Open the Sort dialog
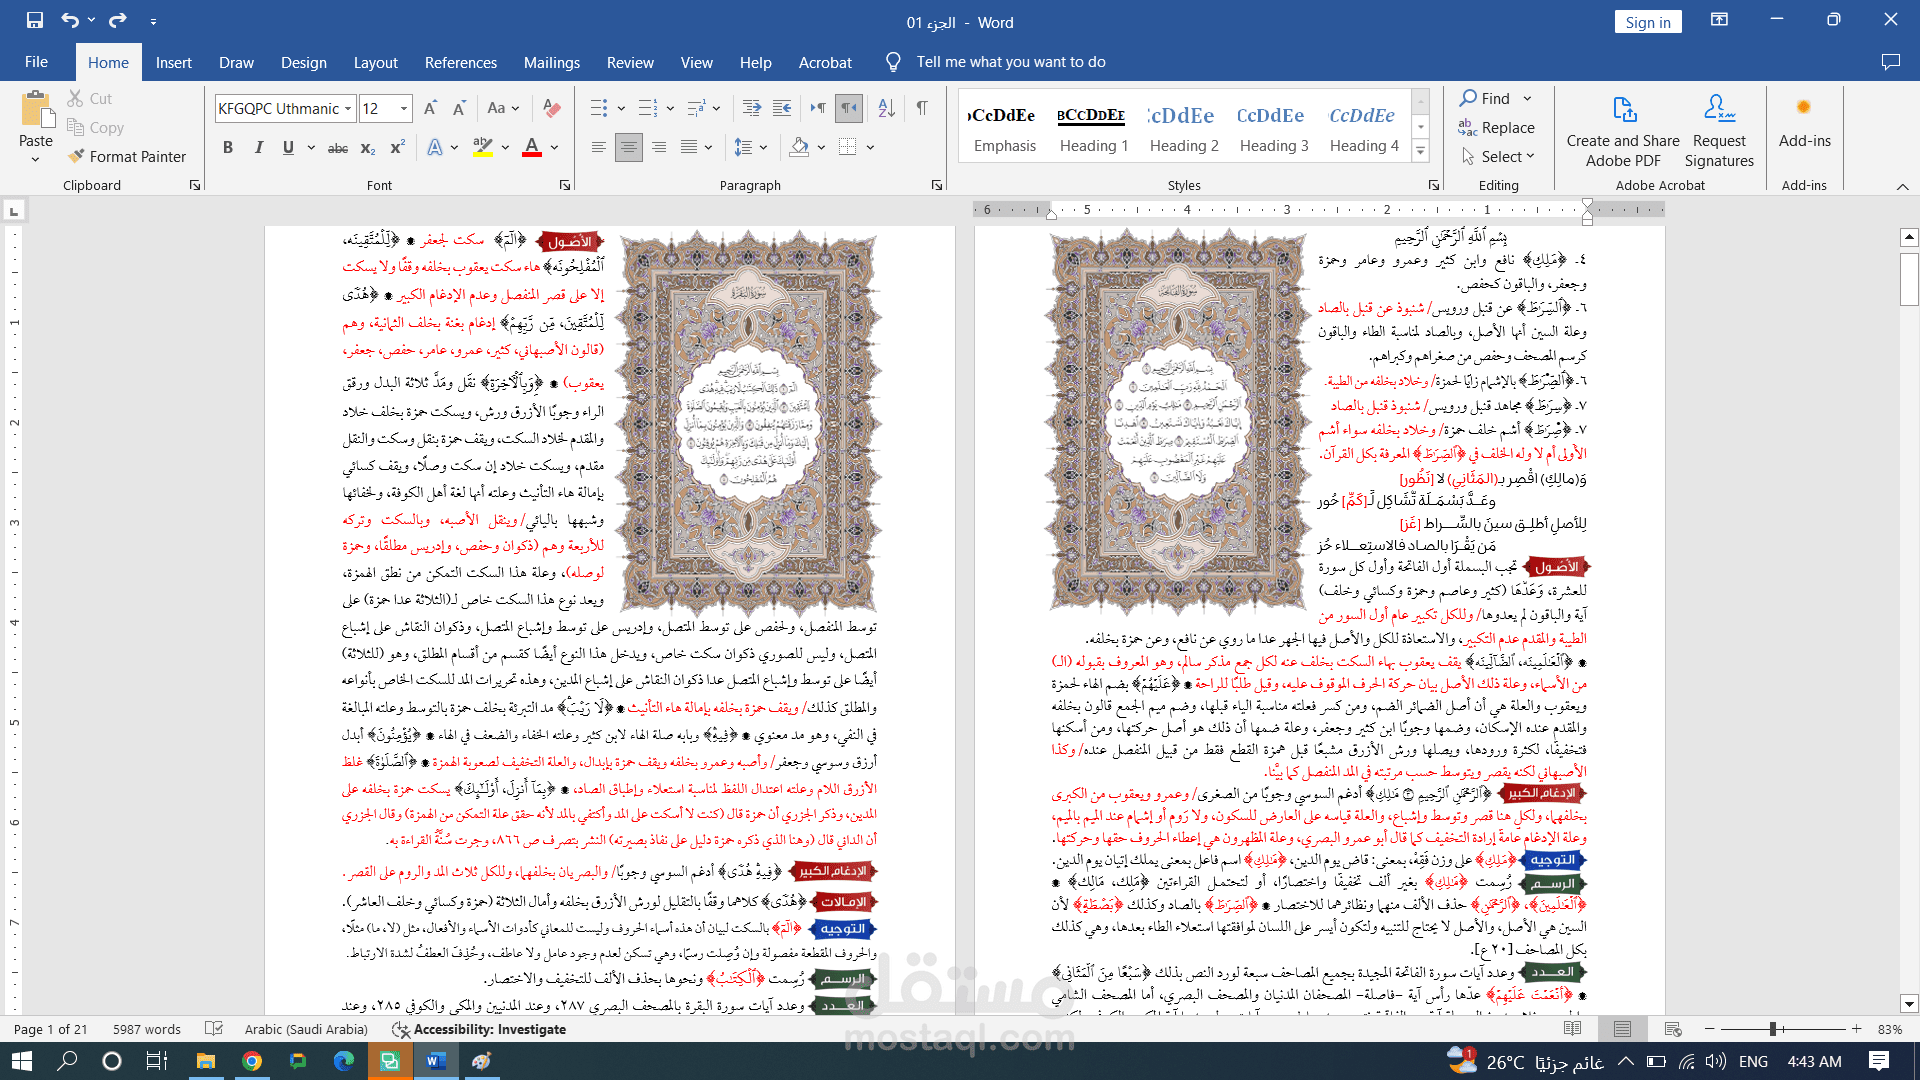Screen dimensions: 1920x1080 885,107
